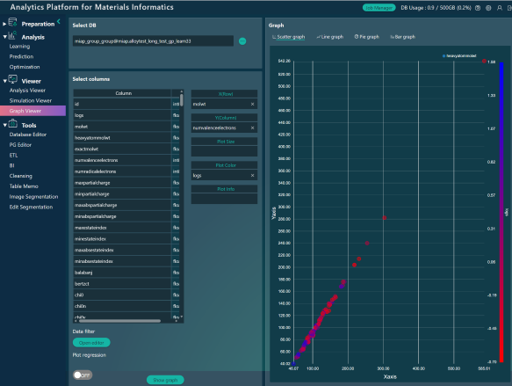This screenshot has width=512, height=386.
Task: Toggle the Plot regression switch
Action: point(82,375)
